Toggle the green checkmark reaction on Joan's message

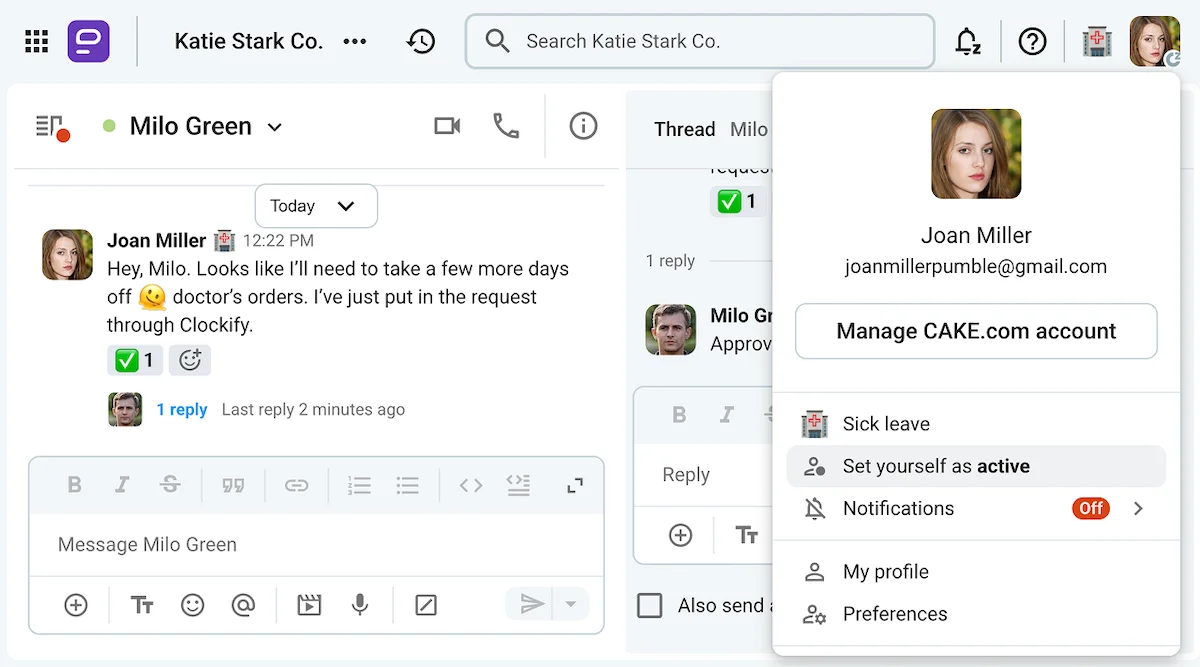[x=134, y=360]
